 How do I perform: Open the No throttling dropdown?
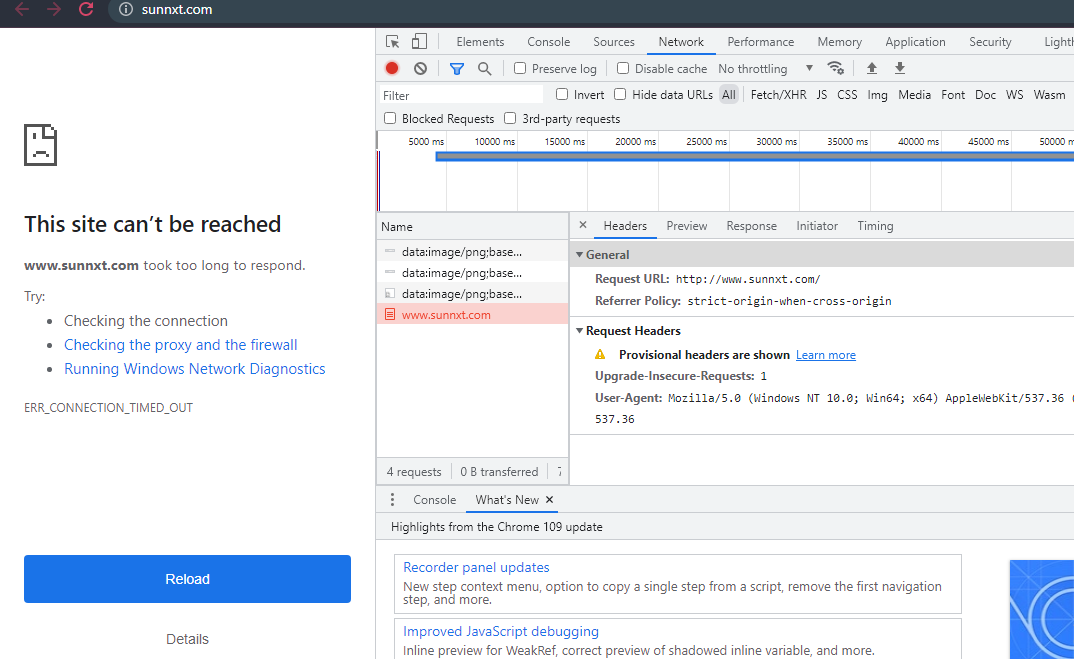tap(765, 69)
